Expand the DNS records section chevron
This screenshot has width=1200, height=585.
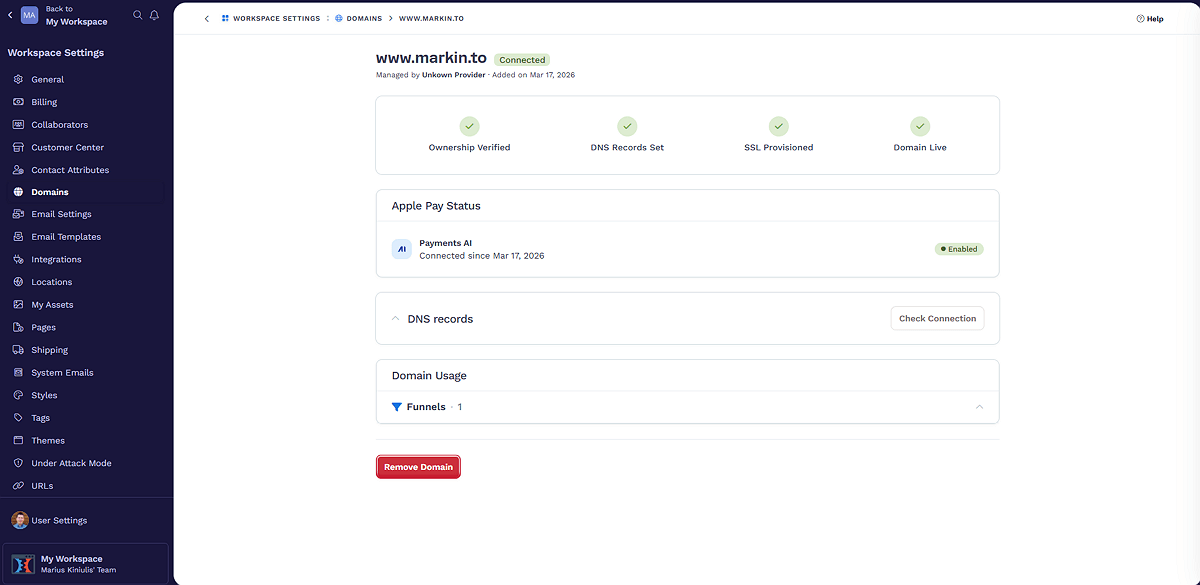(395, 319)
